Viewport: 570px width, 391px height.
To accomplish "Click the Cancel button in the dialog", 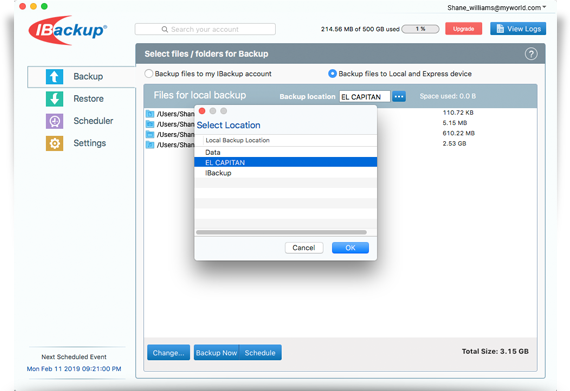I will click(x=304, y=248).
